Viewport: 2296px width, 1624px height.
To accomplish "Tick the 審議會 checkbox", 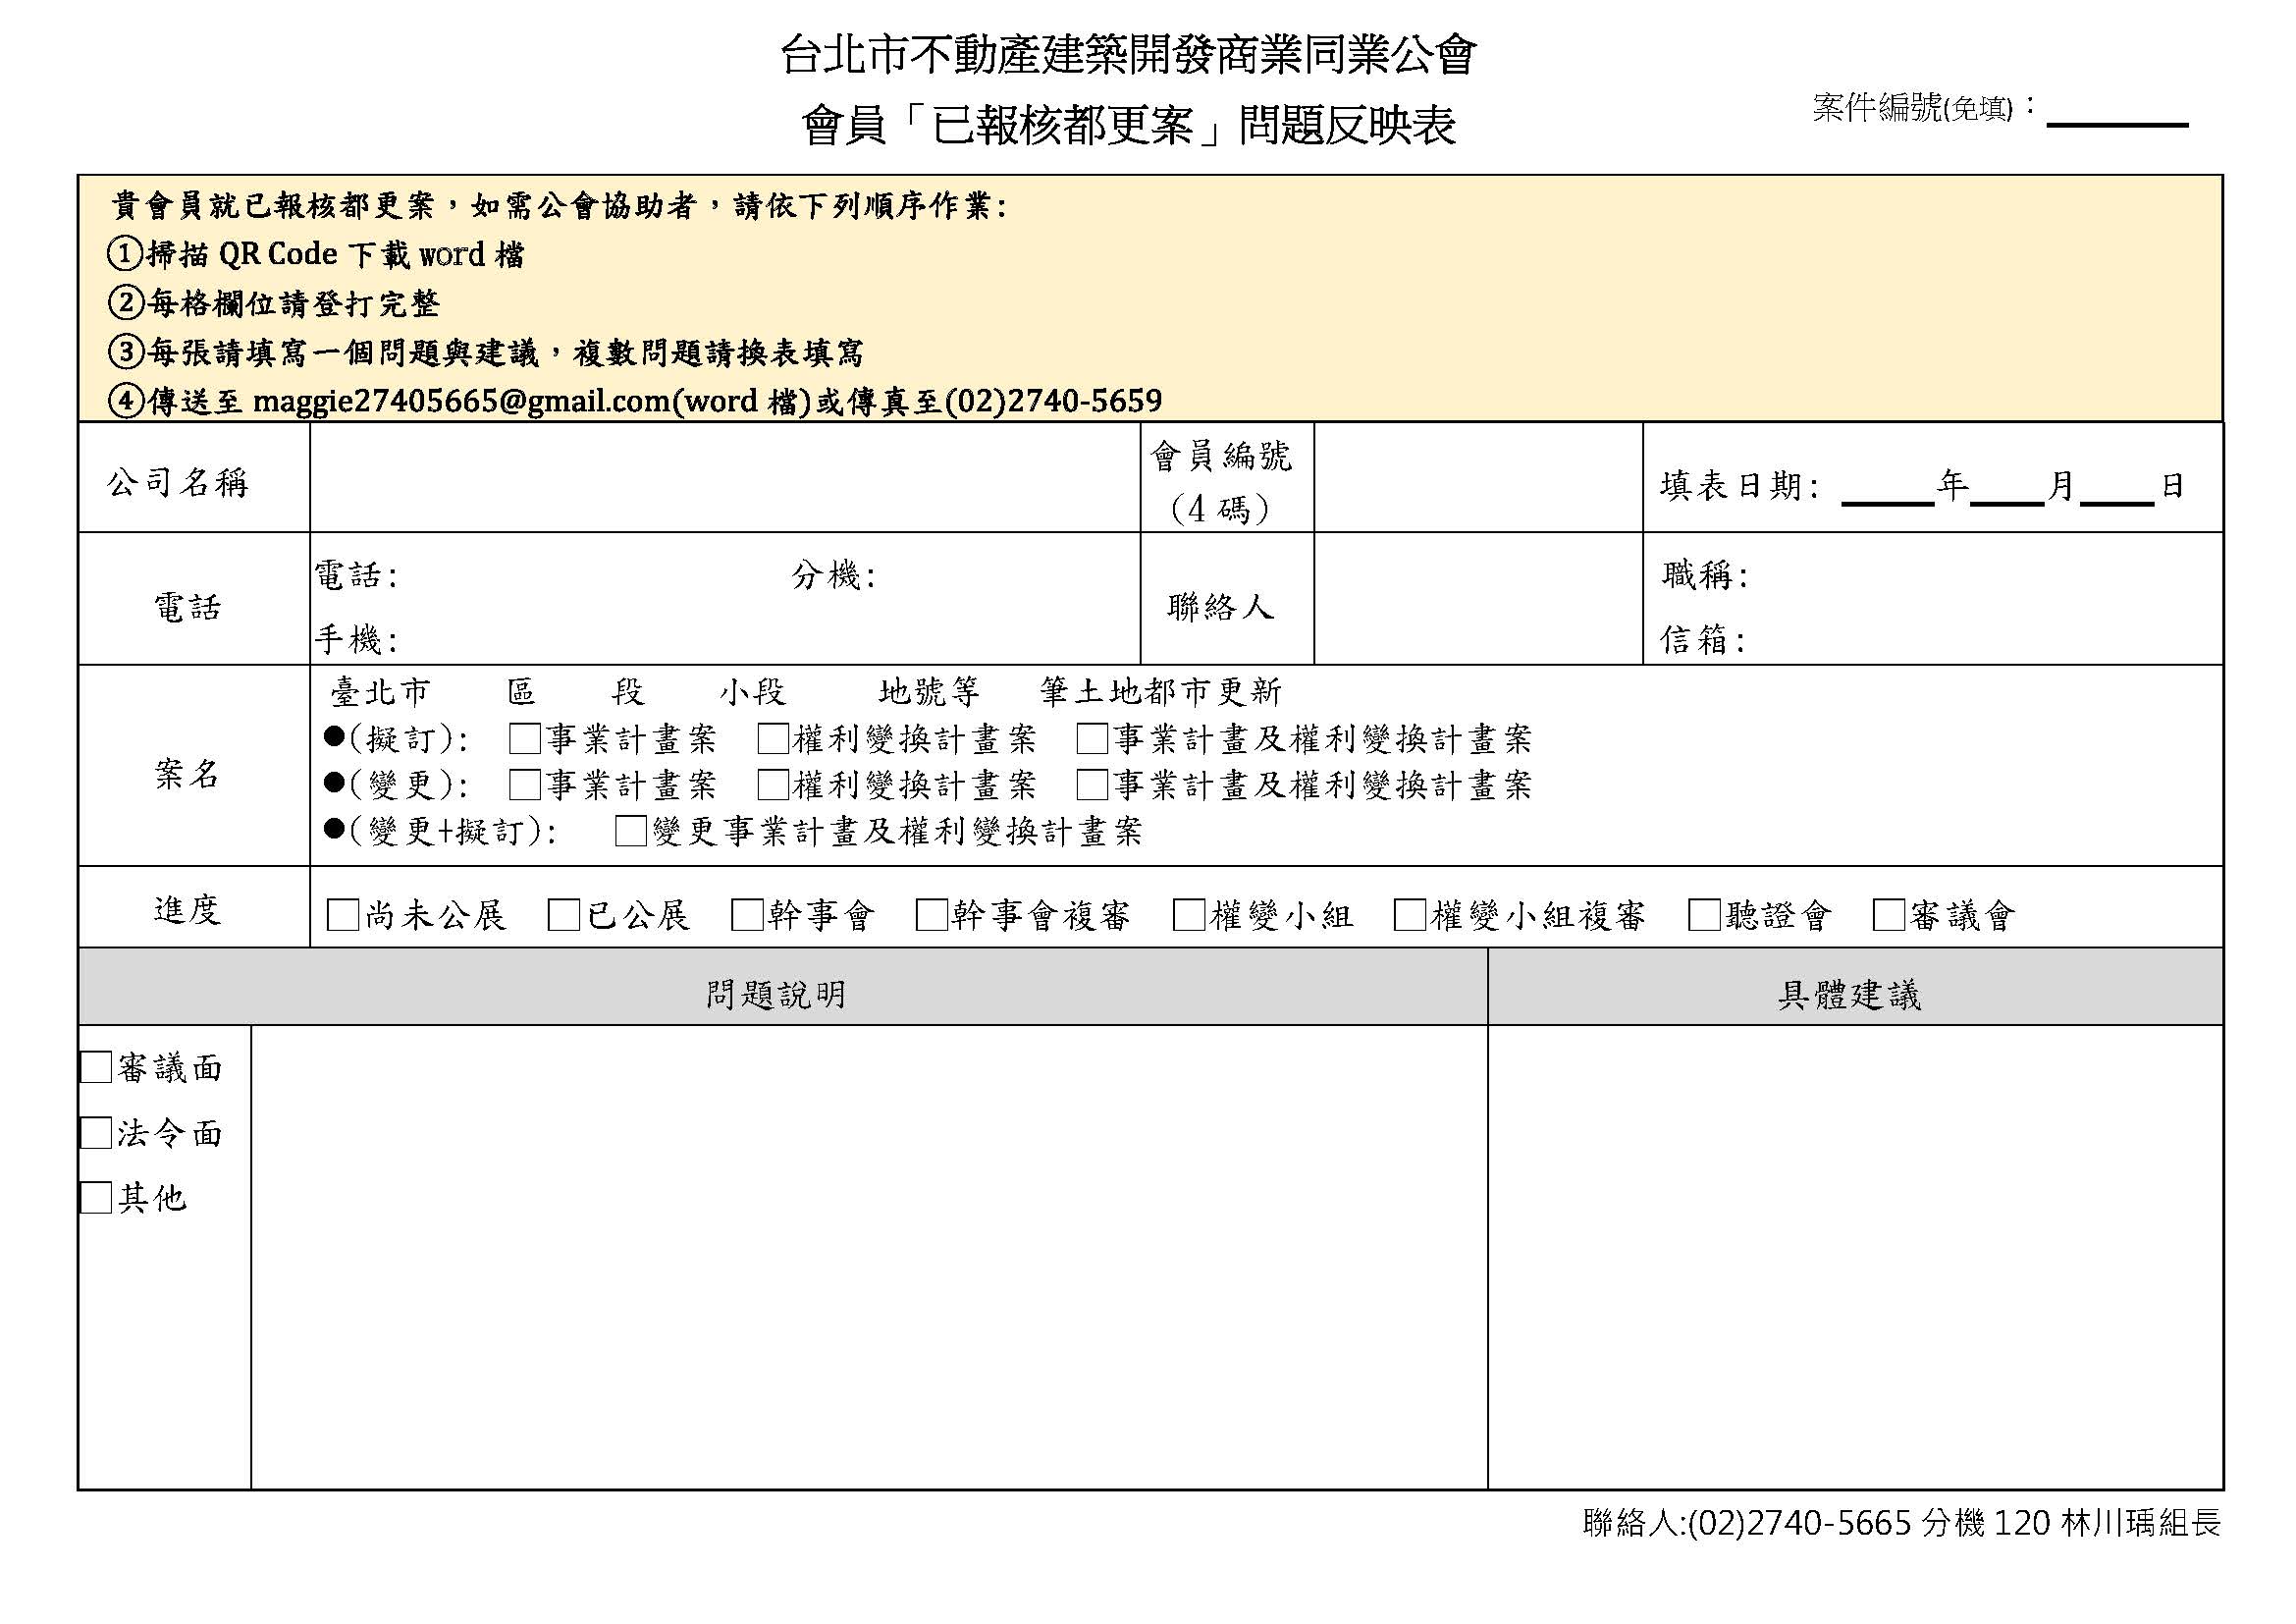I will click(x=1888, y=915).
